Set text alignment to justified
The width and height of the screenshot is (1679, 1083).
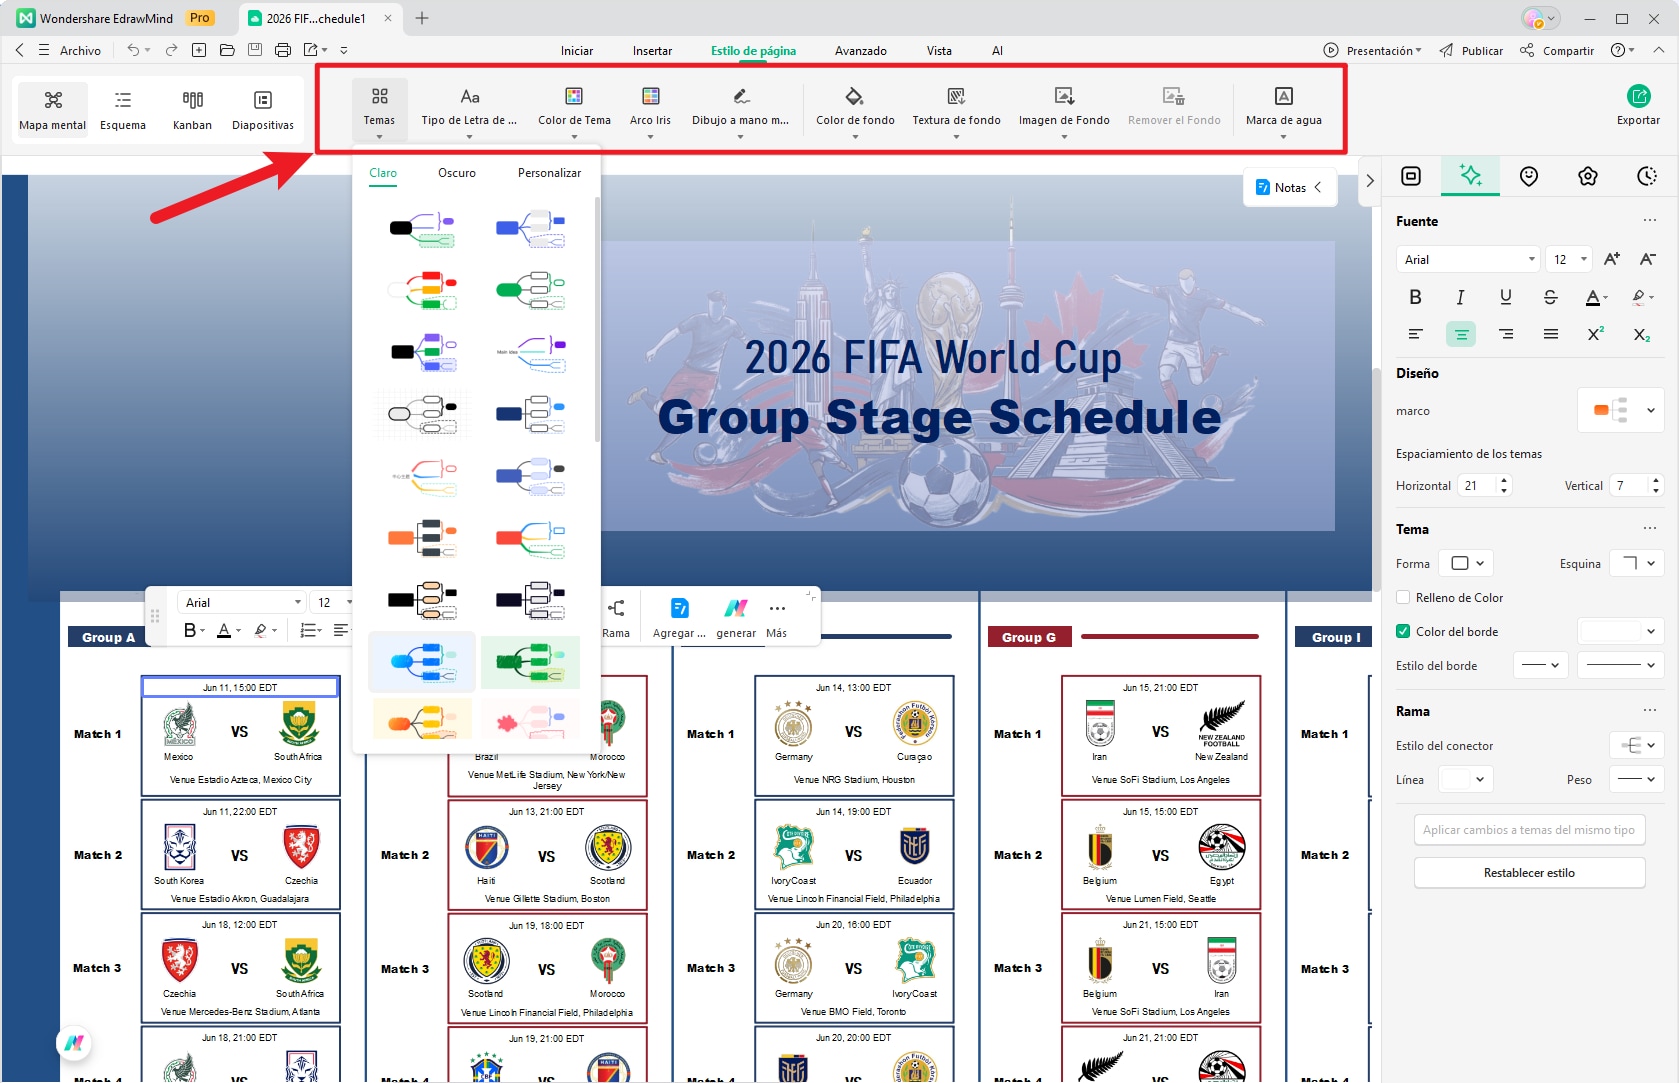coord(1551,334)
